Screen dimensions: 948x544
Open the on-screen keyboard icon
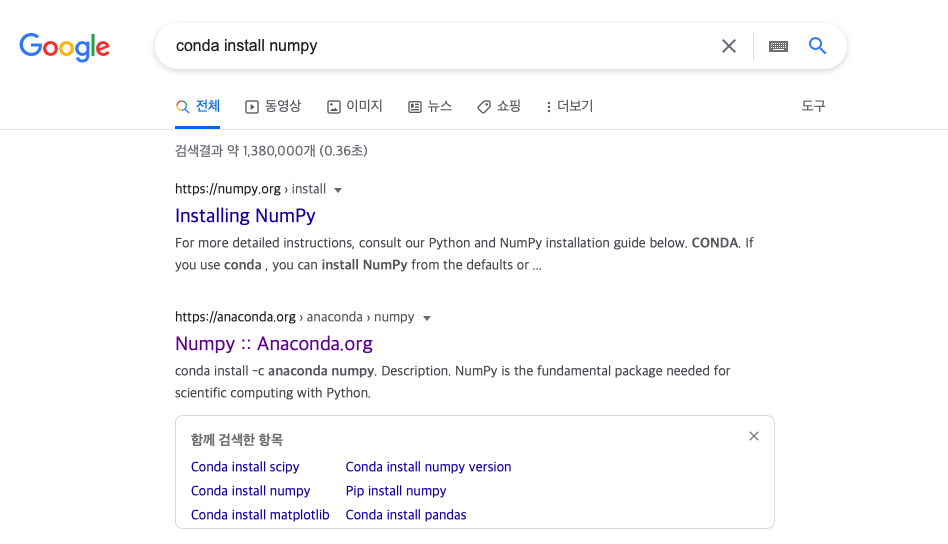[x=778, y=46]
